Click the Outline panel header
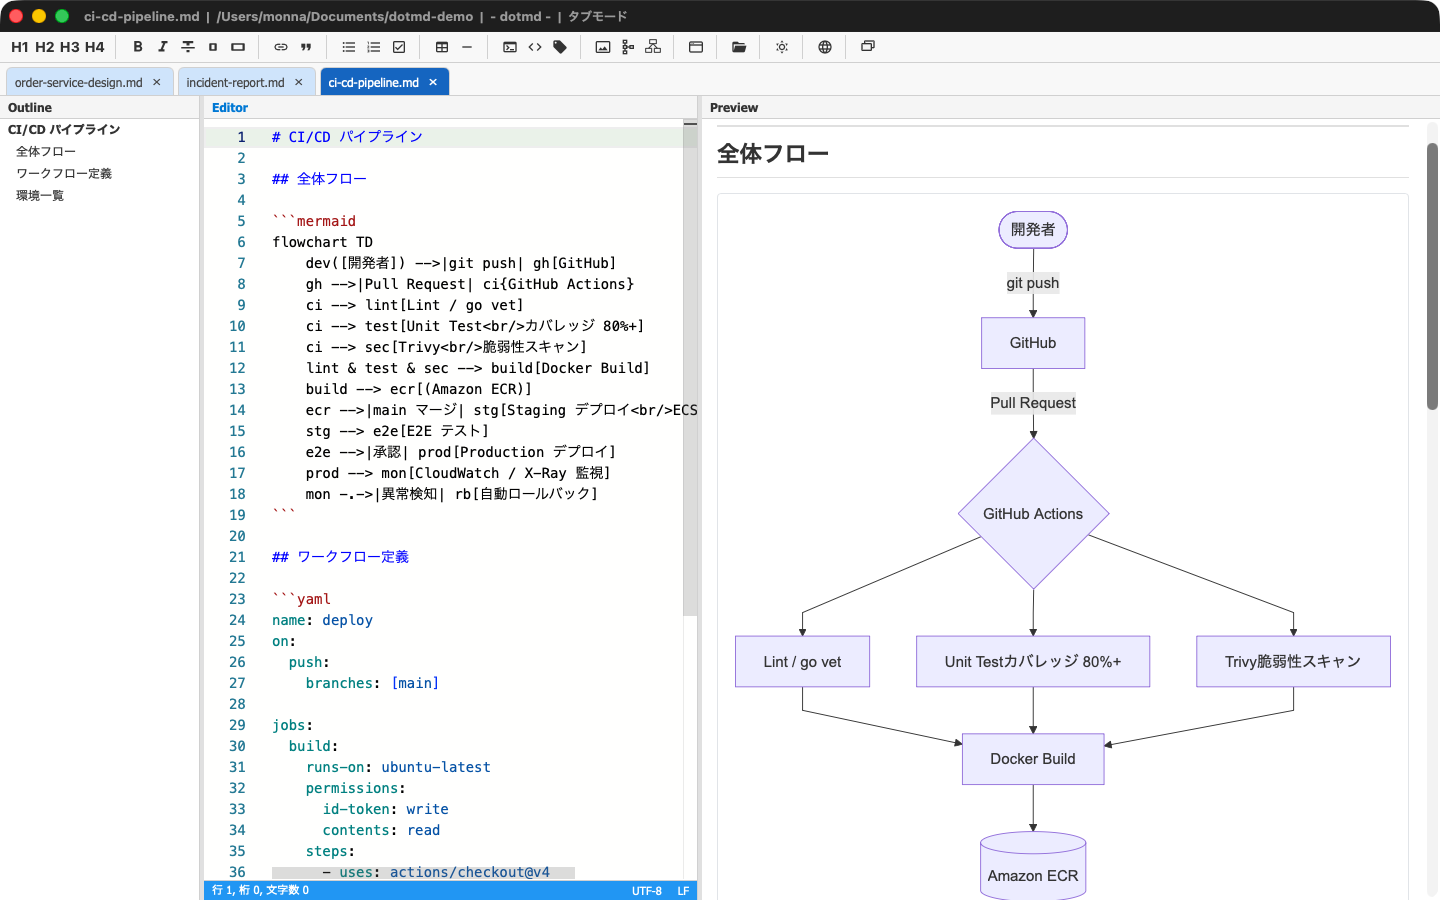 coord(30,108)
